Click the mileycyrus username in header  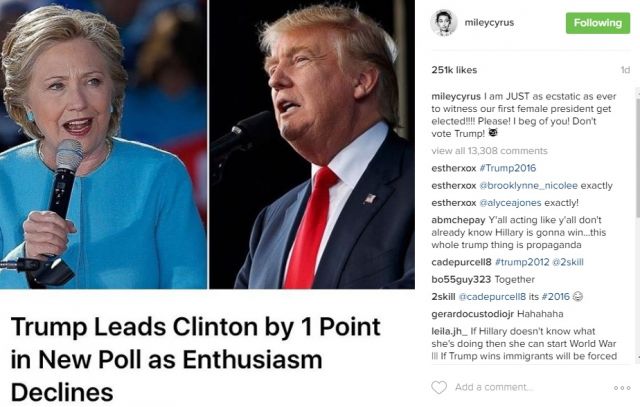click(489, 23)
